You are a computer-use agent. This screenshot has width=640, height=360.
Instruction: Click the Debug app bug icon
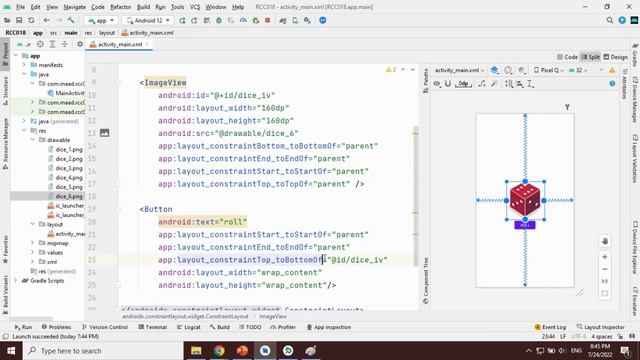click(219, 20)
